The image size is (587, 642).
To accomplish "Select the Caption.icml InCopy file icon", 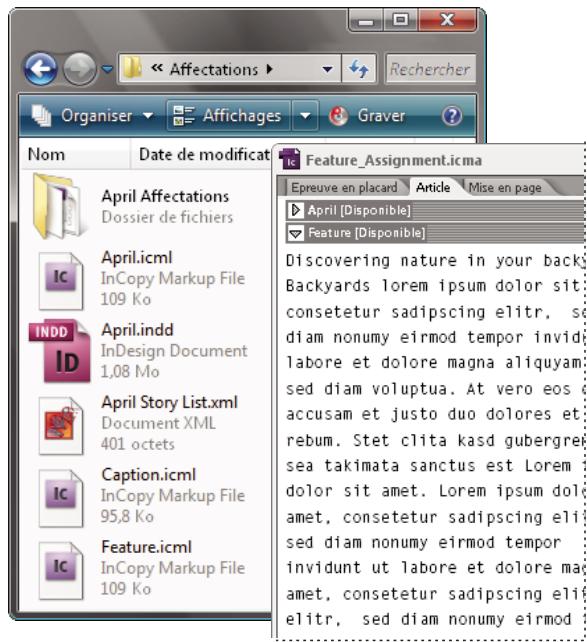I will click(61, 498).
